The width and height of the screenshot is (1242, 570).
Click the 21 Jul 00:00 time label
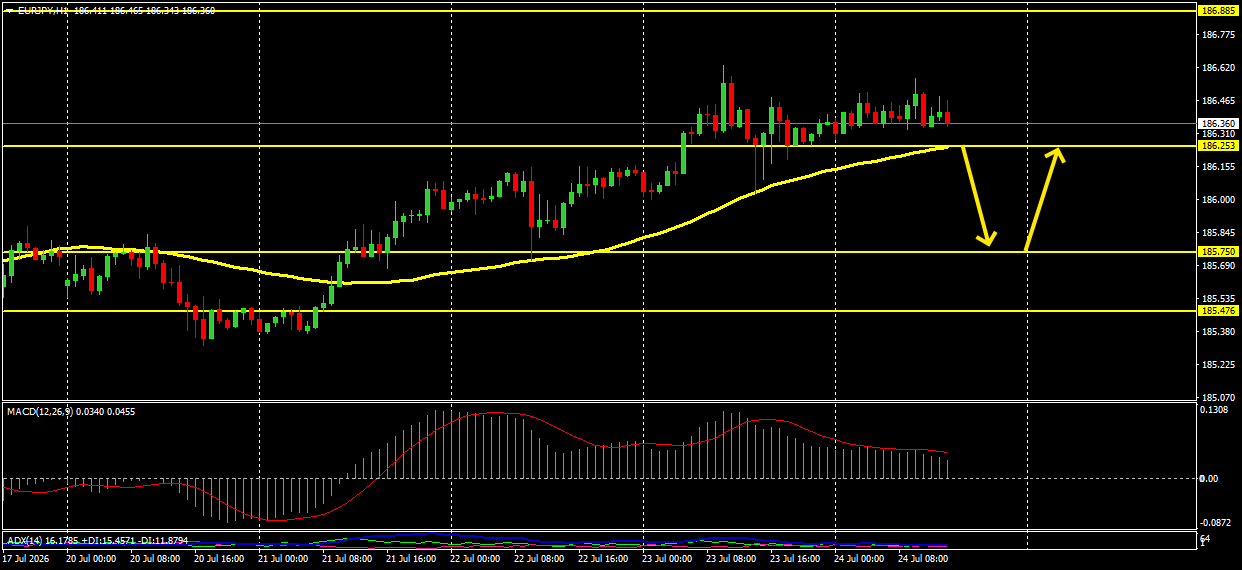coord(282,559)
